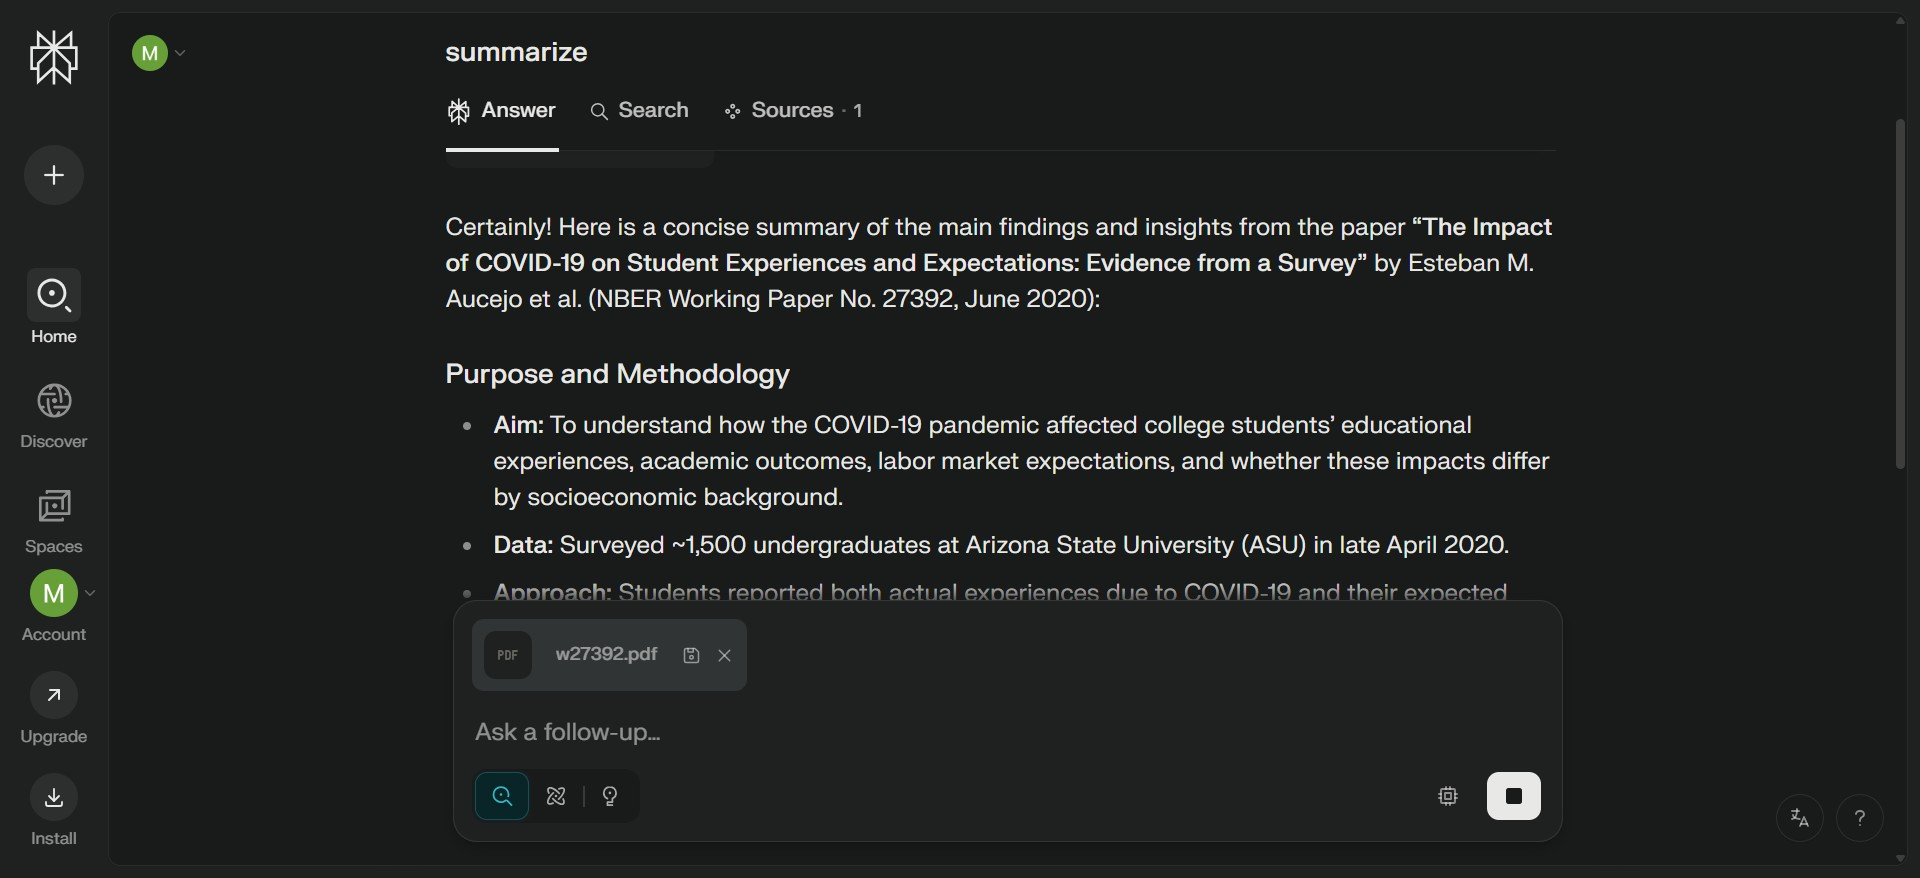Click the Upgrade arrow icon
Image resolution: width=1920 pixels, height=878 pixels.
click(54, 695)
